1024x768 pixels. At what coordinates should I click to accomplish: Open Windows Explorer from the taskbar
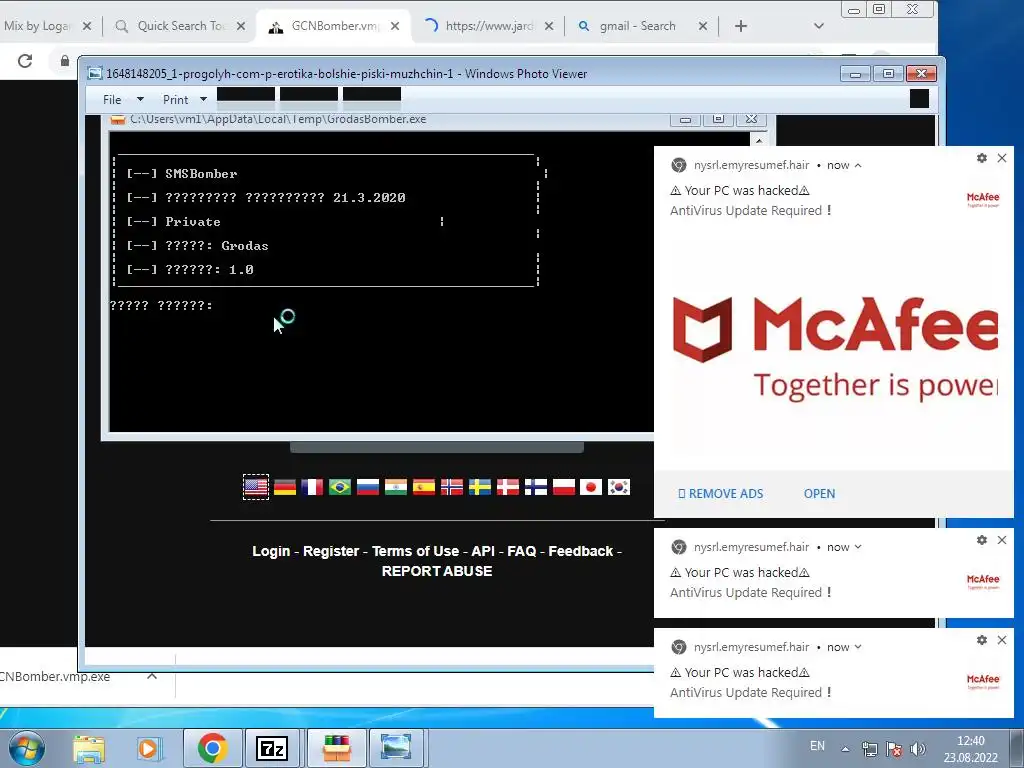89,748
